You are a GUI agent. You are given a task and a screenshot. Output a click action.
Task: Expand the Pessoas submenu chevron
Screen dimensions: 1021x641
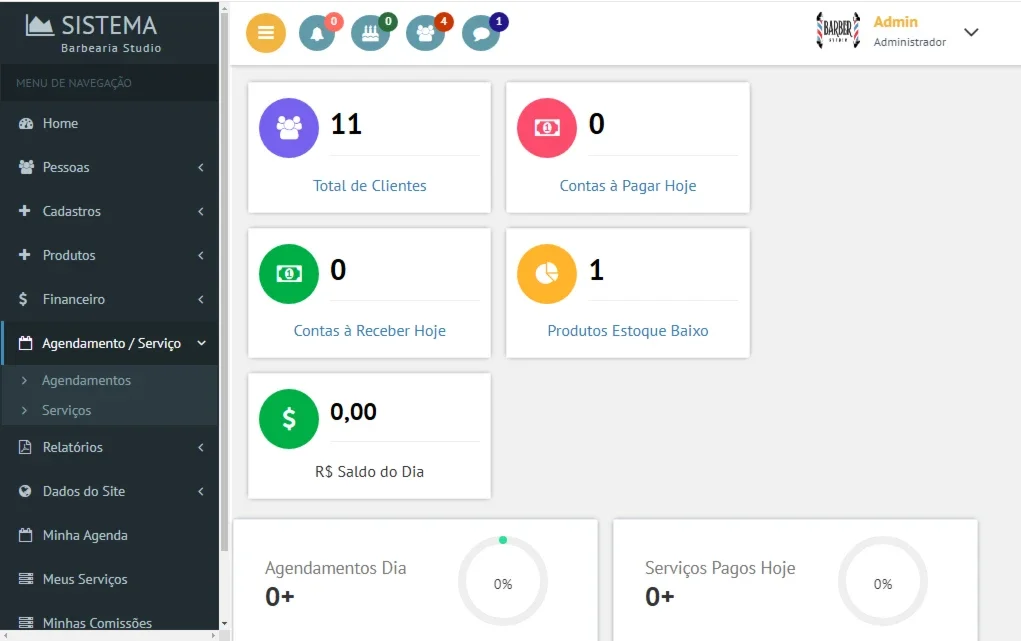pos(201,167)
